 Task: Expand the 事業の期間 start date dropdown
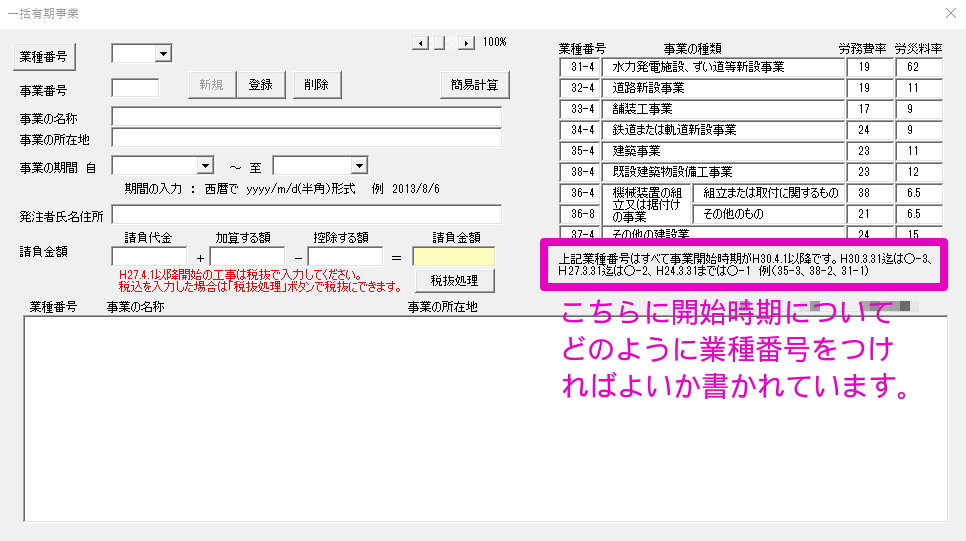[206, 165]
